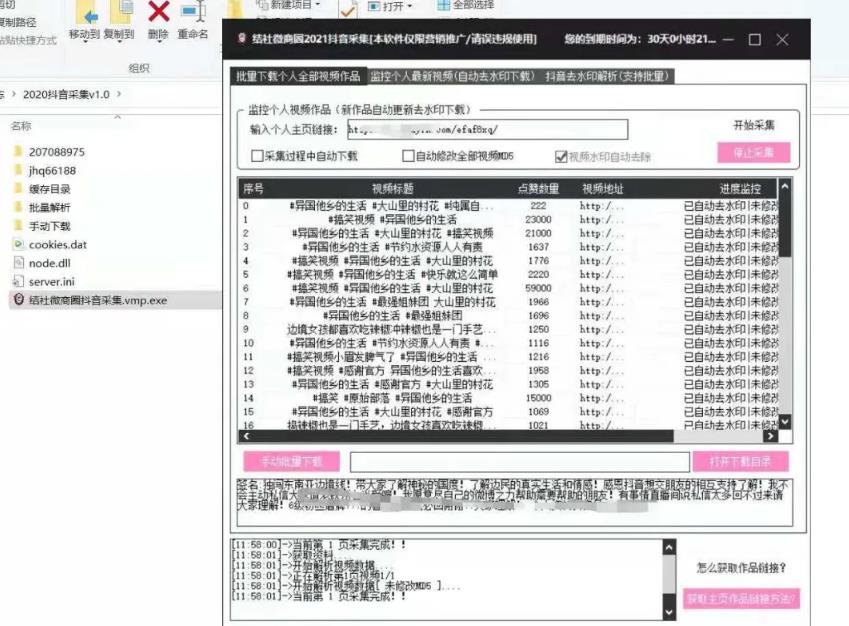Click the 名称 column header in Explorer
This screenshot has height=626, width=849.
[x=21, y=126]
